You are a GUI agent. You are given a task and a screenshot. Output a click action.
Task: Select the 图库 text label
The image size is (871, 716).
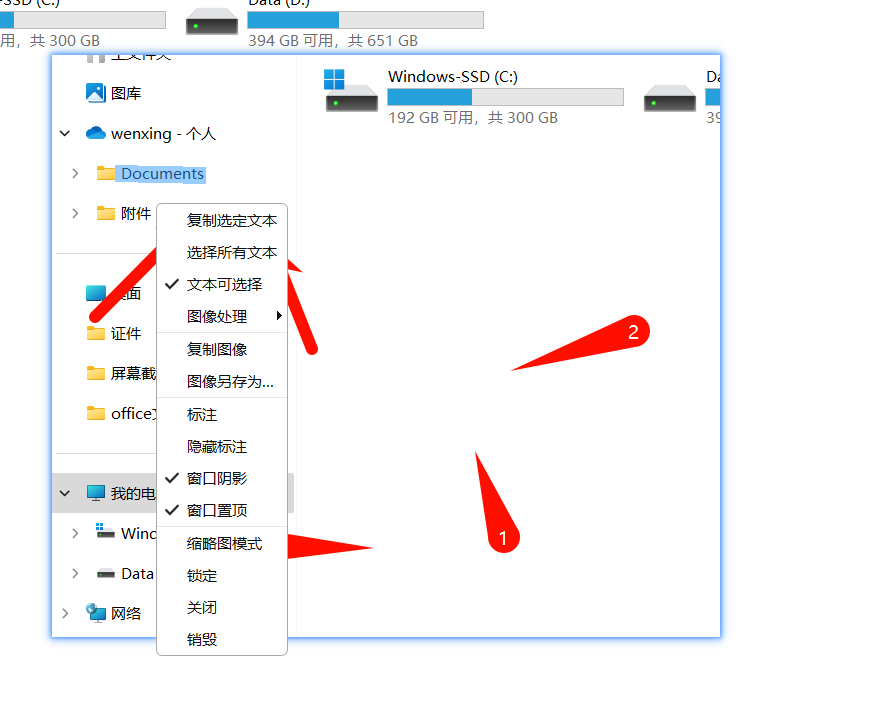(x=126, y=93)
